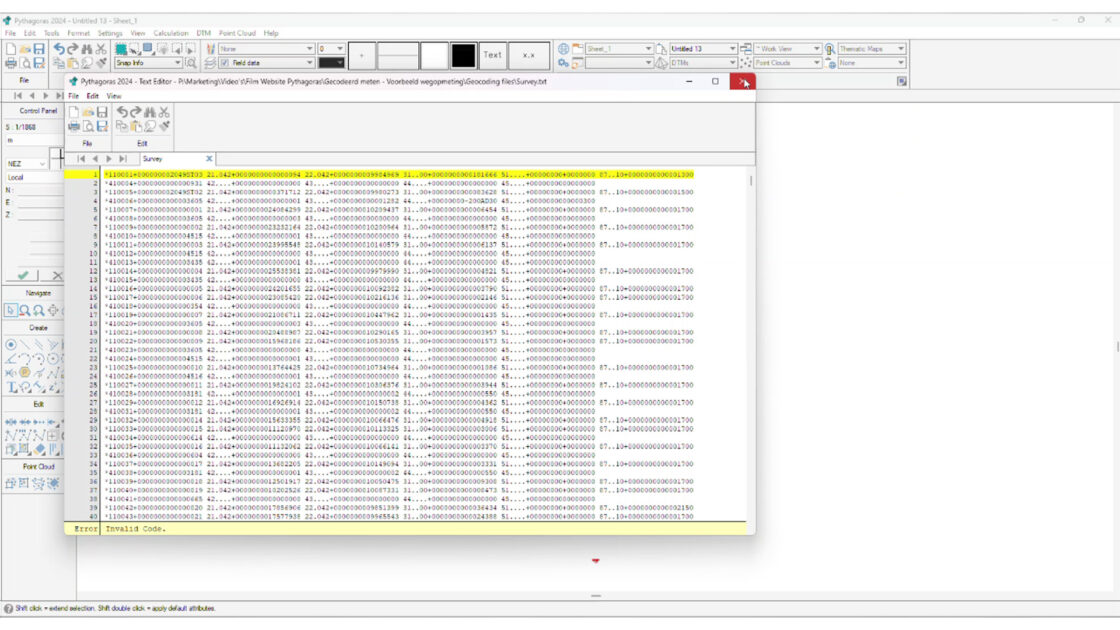Click the teal Select All icon in main toolbar
The image size is (1120, 630).
121,49
